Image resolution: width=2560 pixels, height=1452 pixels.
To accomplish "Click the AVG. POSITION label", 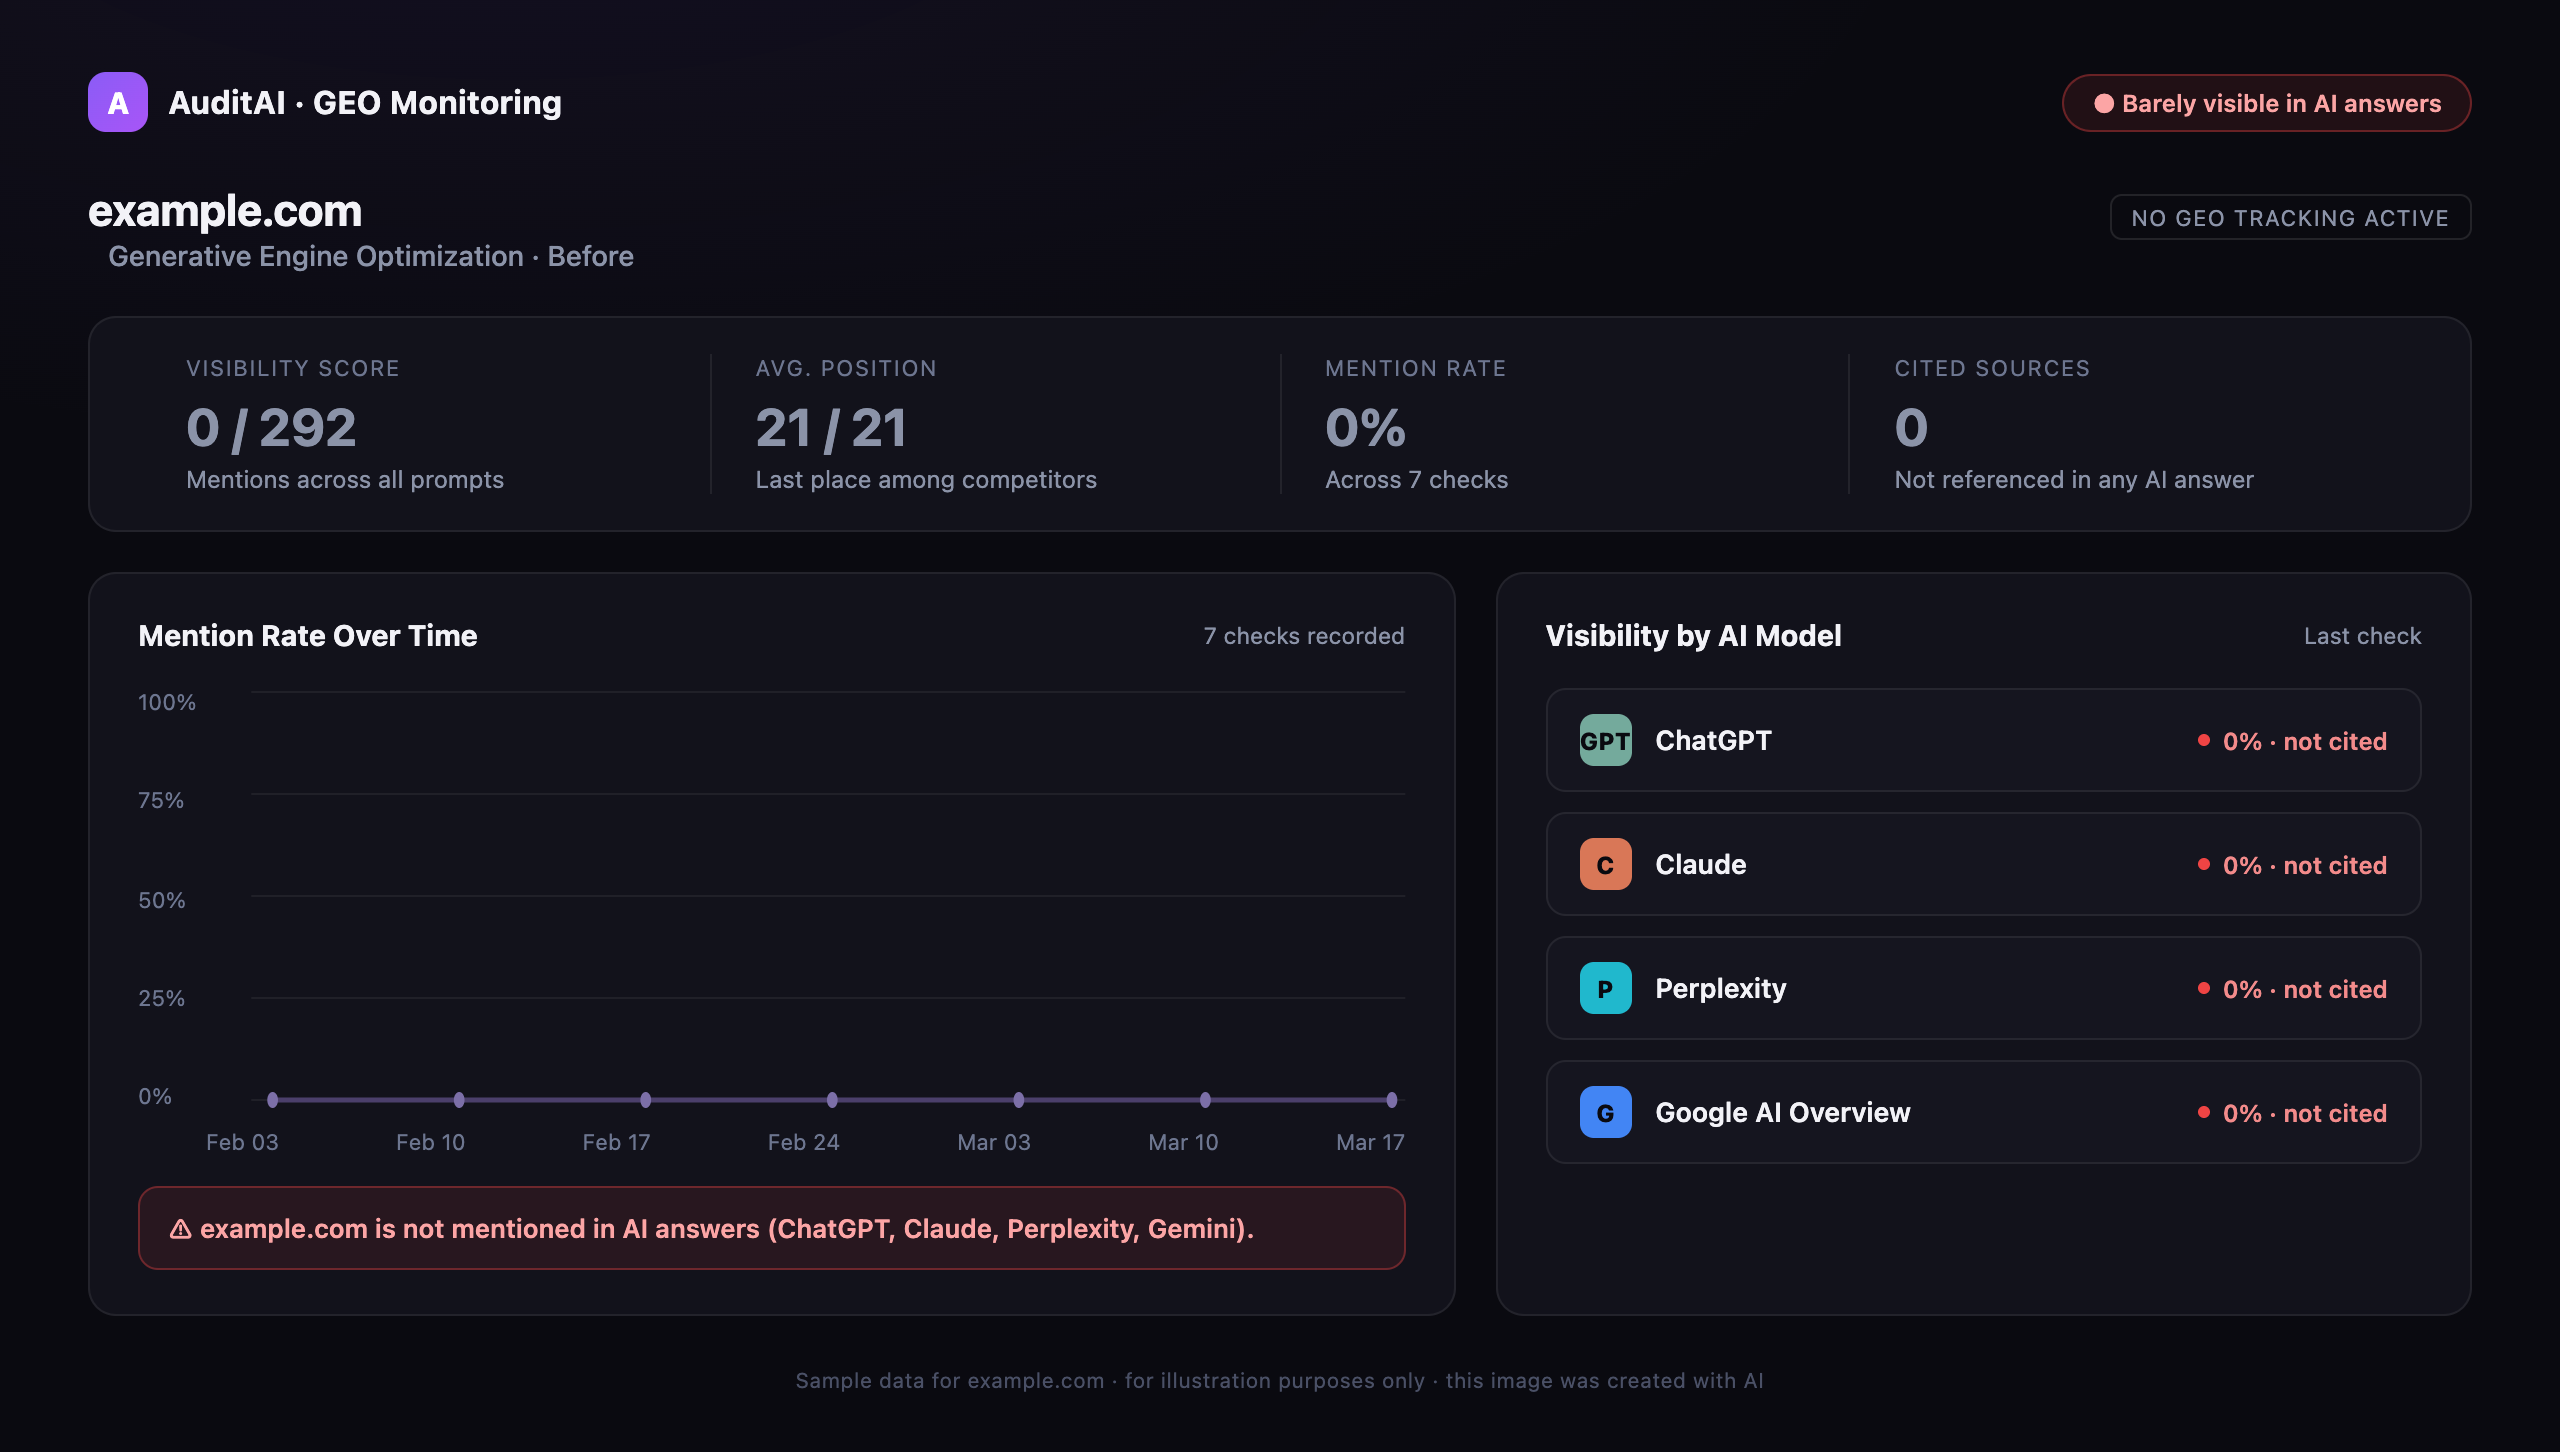I will pyautogui.click(x=846, y=368).
